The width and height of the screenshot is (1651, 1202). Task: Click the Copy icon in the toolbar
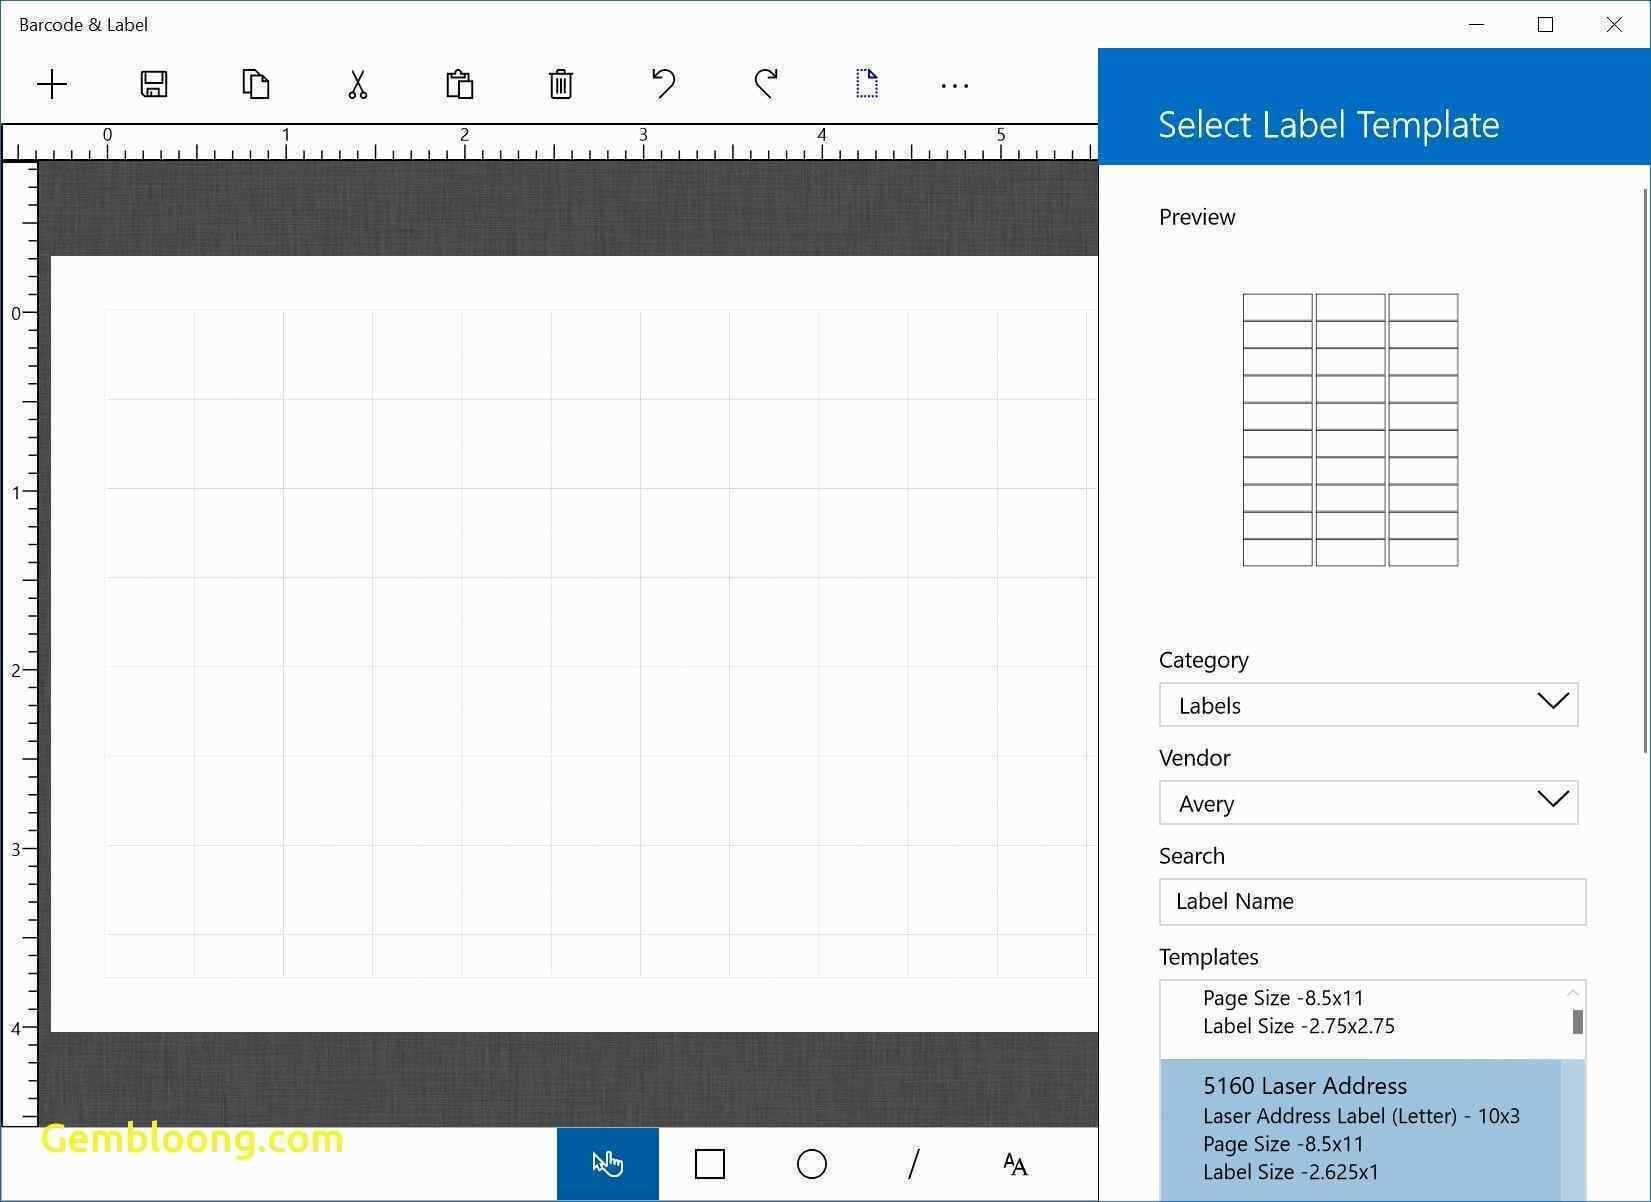pos(256,85)
